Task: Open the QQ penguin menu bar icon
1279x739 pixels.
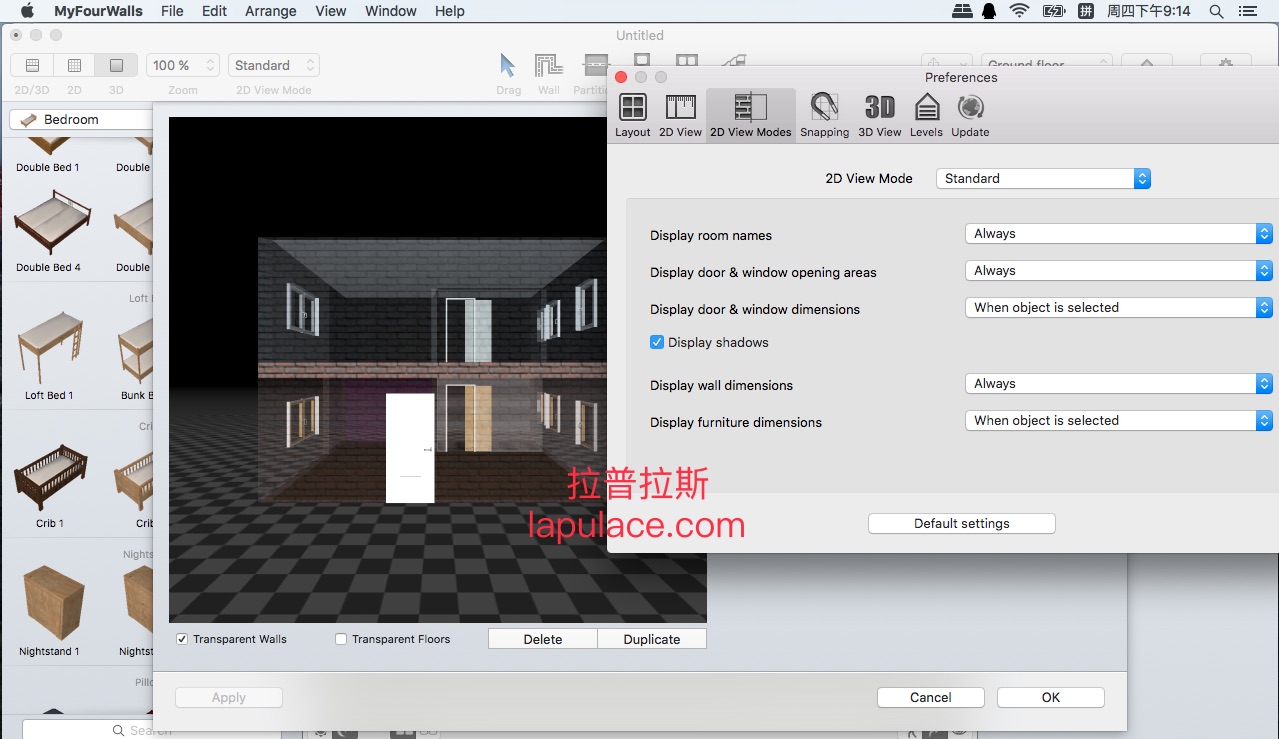Action: pos(989,11)
